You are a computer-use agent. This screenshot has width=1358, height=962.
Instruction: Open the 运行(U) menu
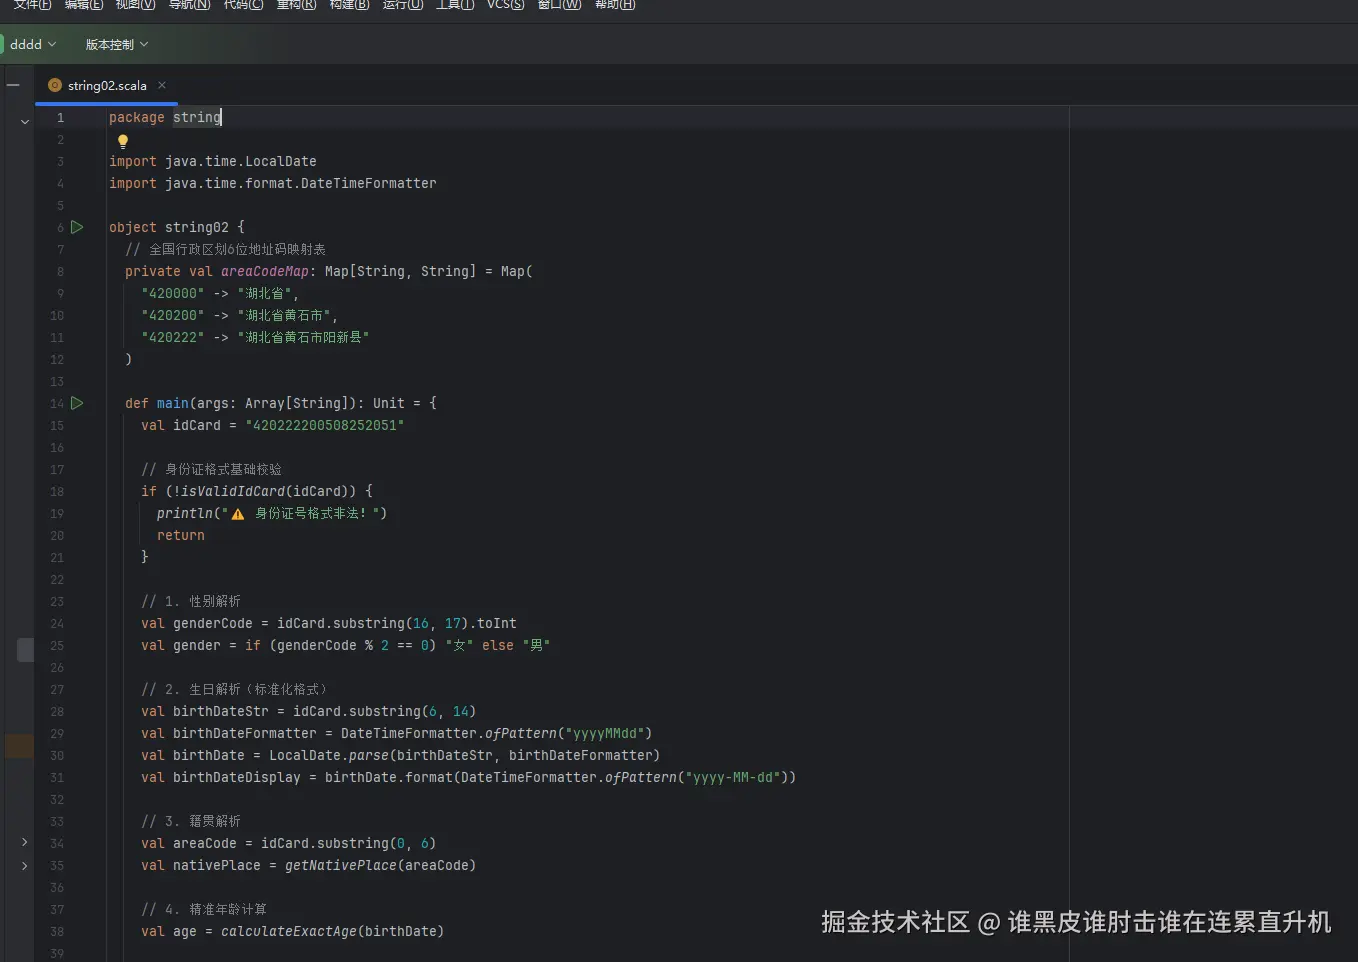[x=403, y=5]
